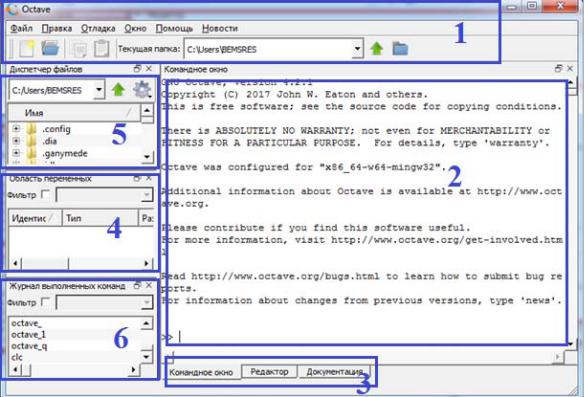
Task: Open the workspace filter combo box
Action: pyautogui.click(x=104, y=195)
